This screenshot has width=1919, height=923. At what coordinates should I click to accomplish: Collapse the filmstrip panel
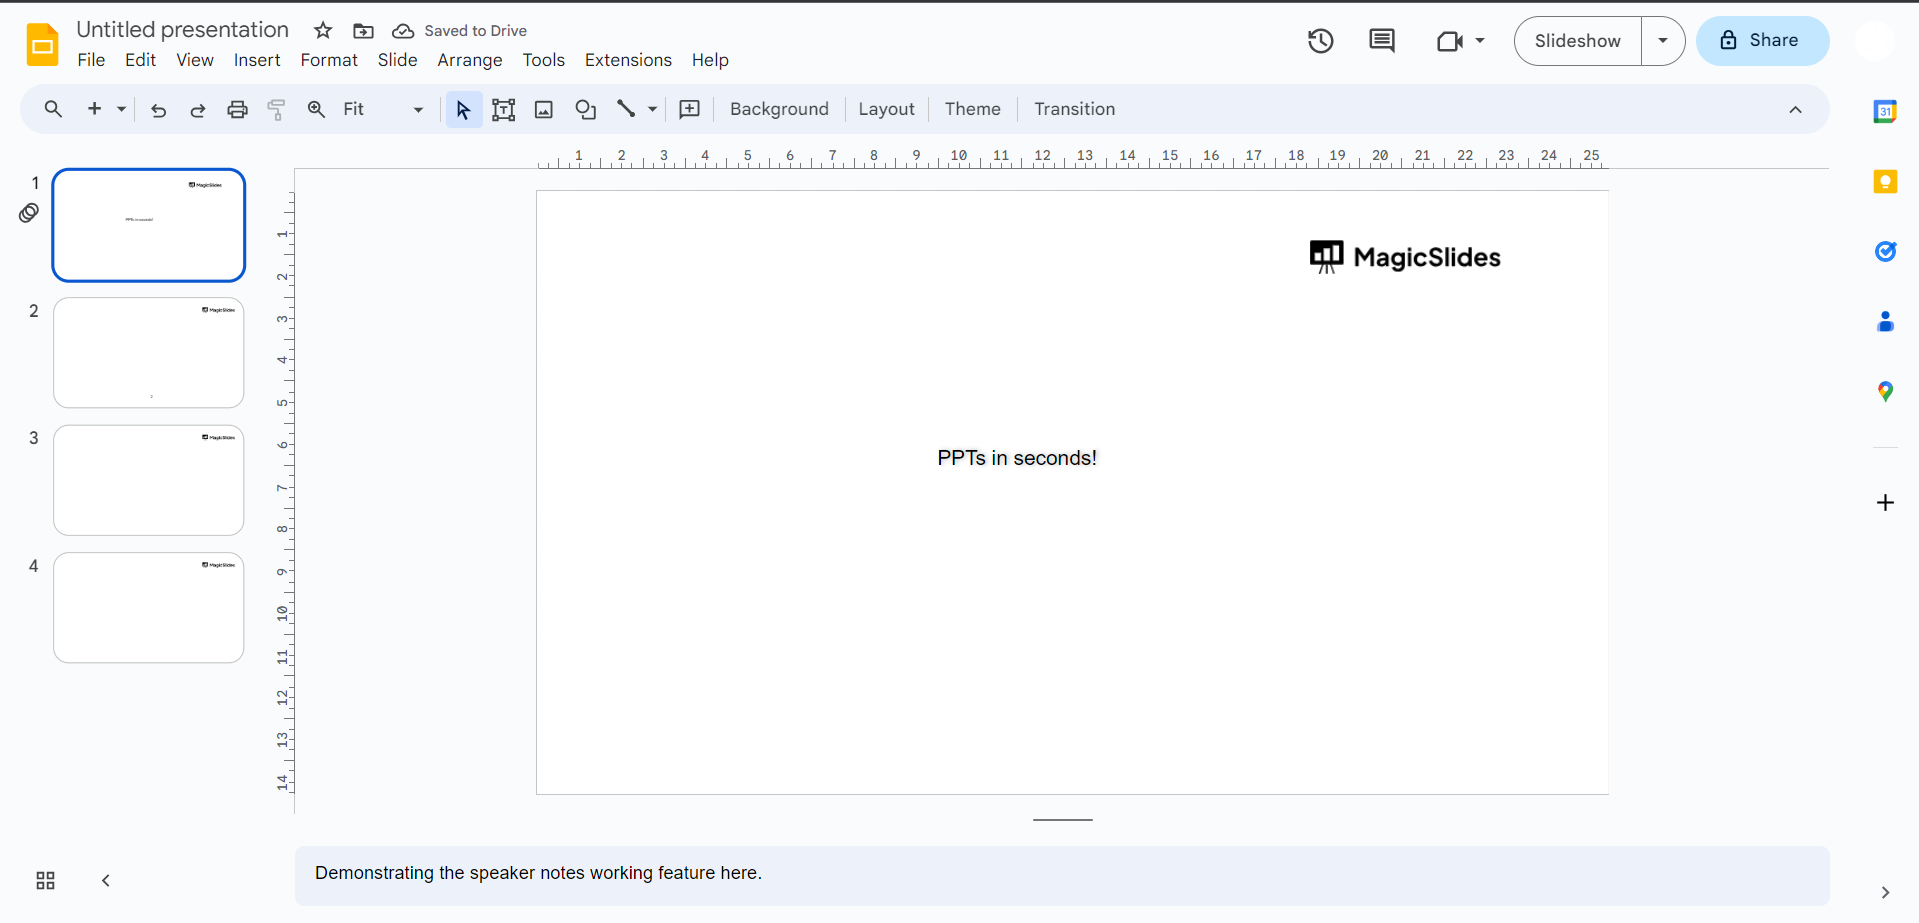pos(106,880)
